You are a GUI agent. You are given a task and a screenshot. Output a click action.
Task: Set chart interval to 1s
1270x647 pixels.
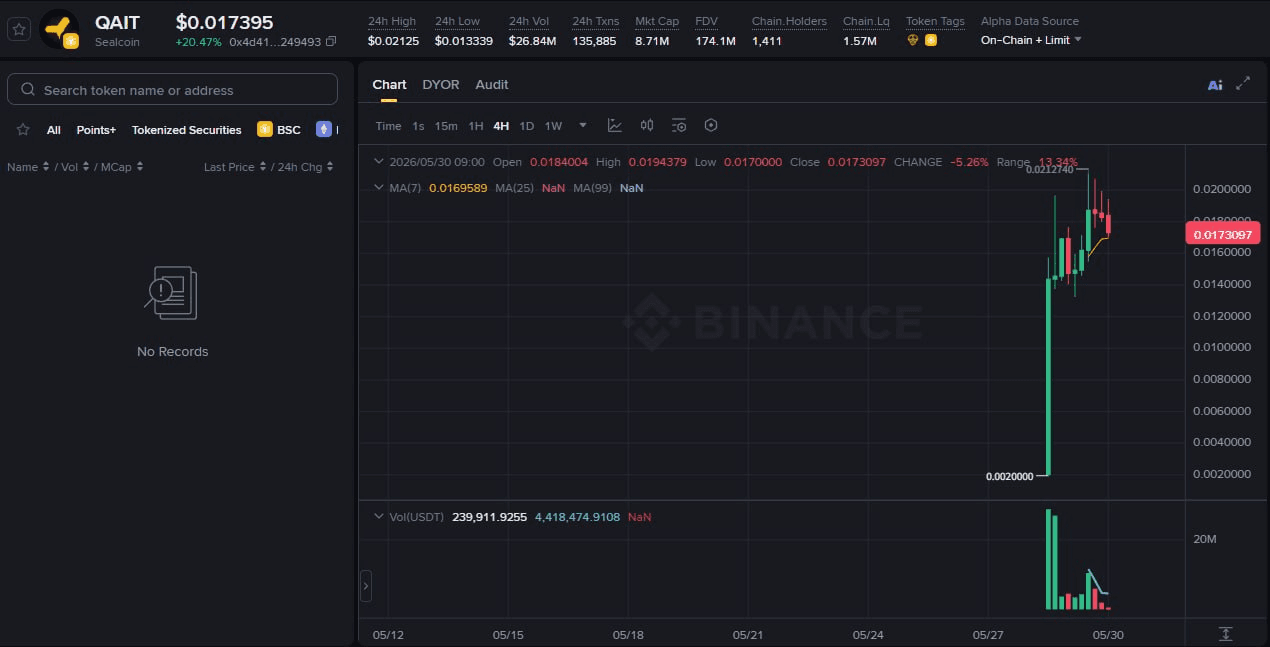point(418,126)
